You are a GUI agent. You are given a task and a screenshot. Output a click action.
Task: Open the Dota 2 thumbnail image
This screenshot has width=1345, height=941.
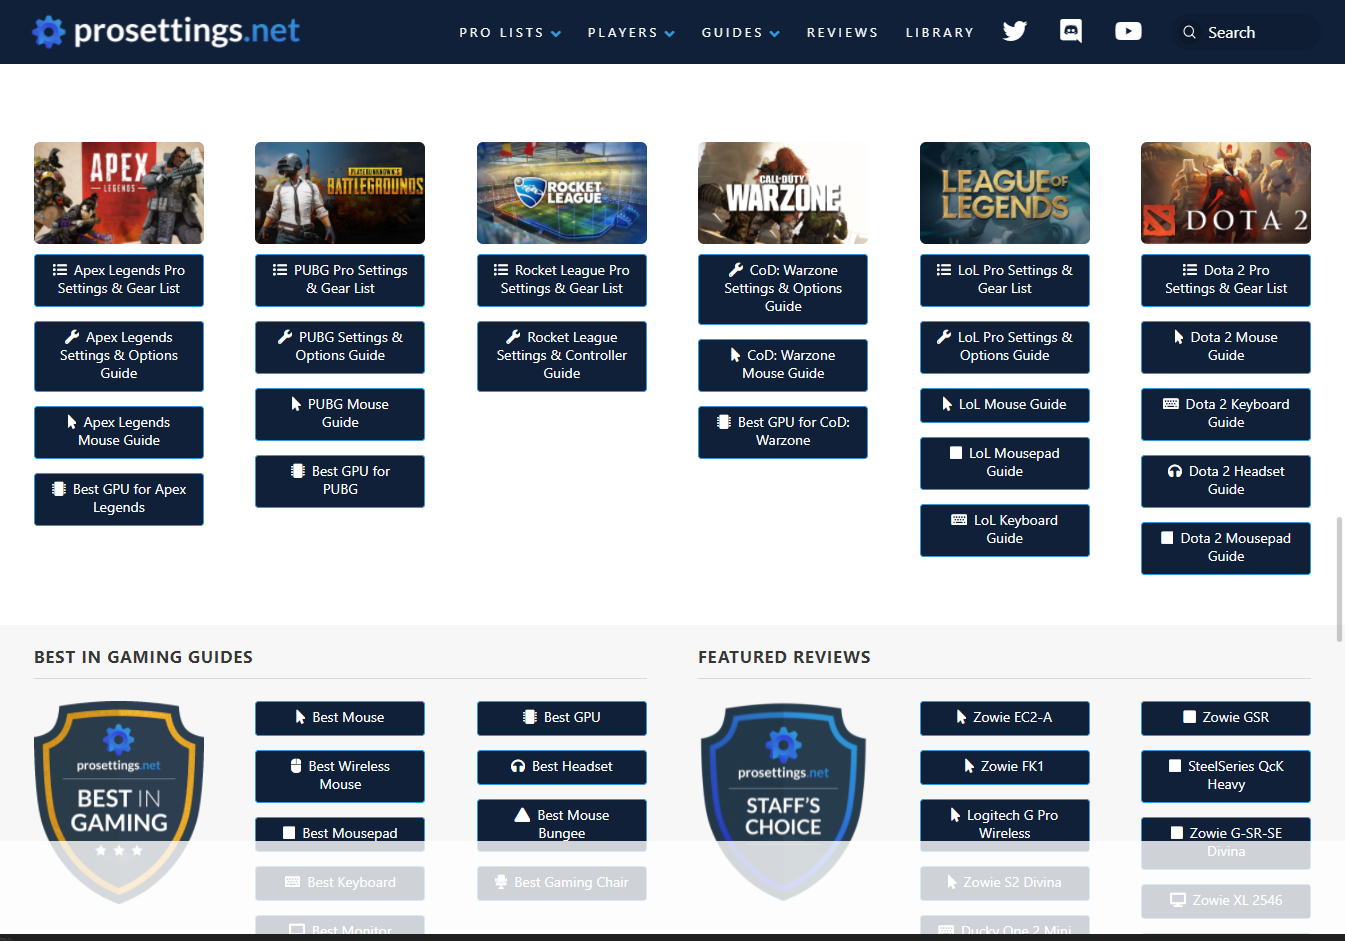click(x=1226, y=193)
